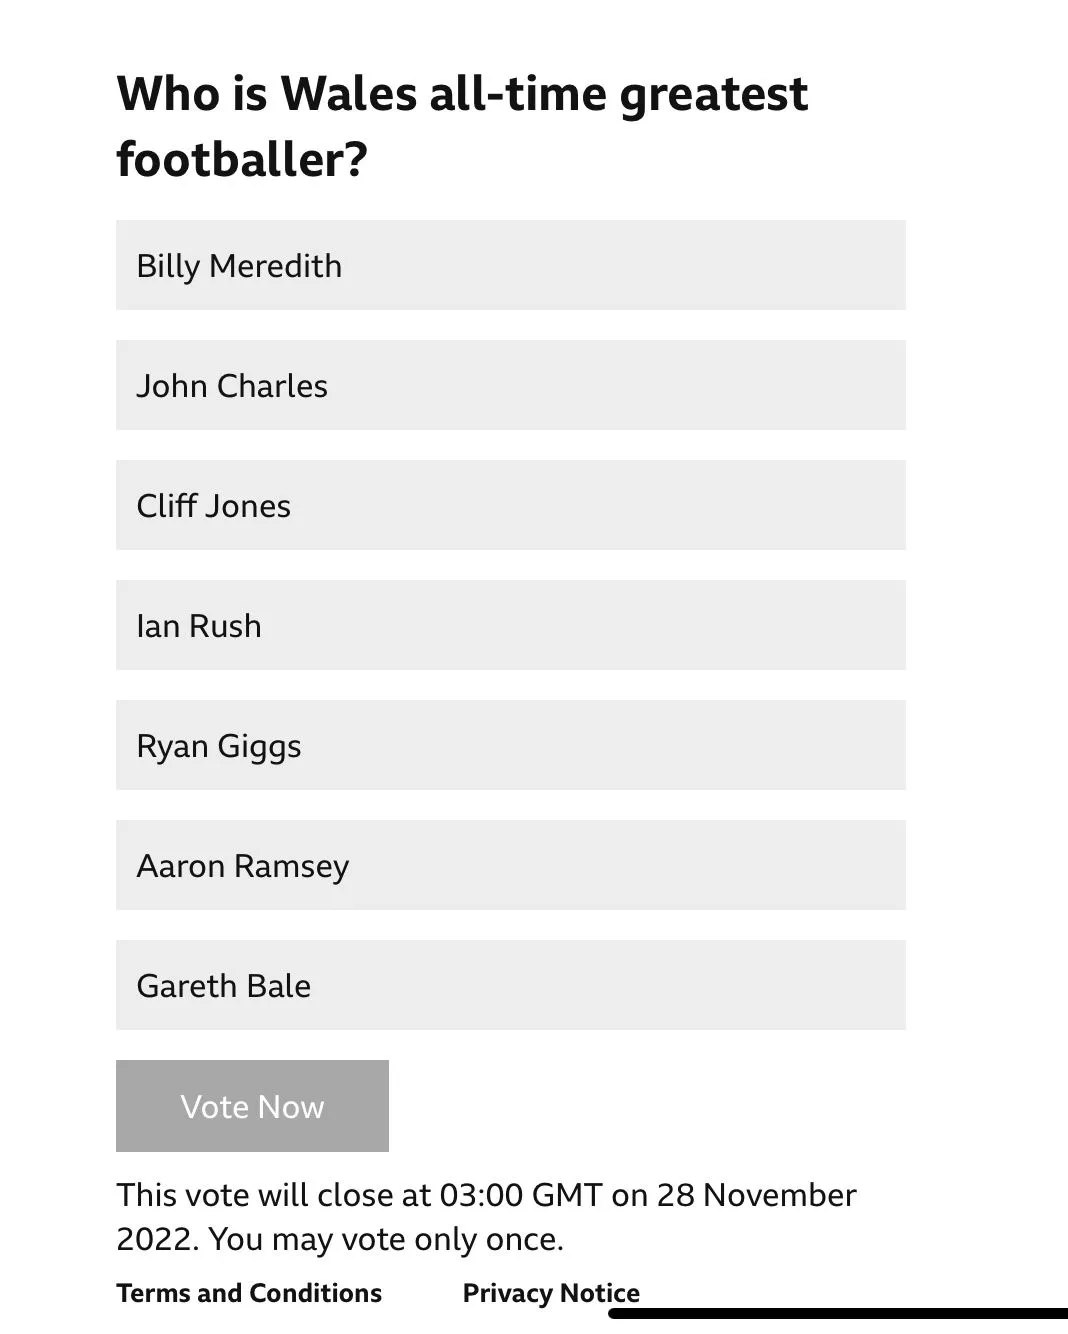This screenshot has width=1068, height=1334.
Task: Select the Billy Meredith option
Action: tap(510, 265)
